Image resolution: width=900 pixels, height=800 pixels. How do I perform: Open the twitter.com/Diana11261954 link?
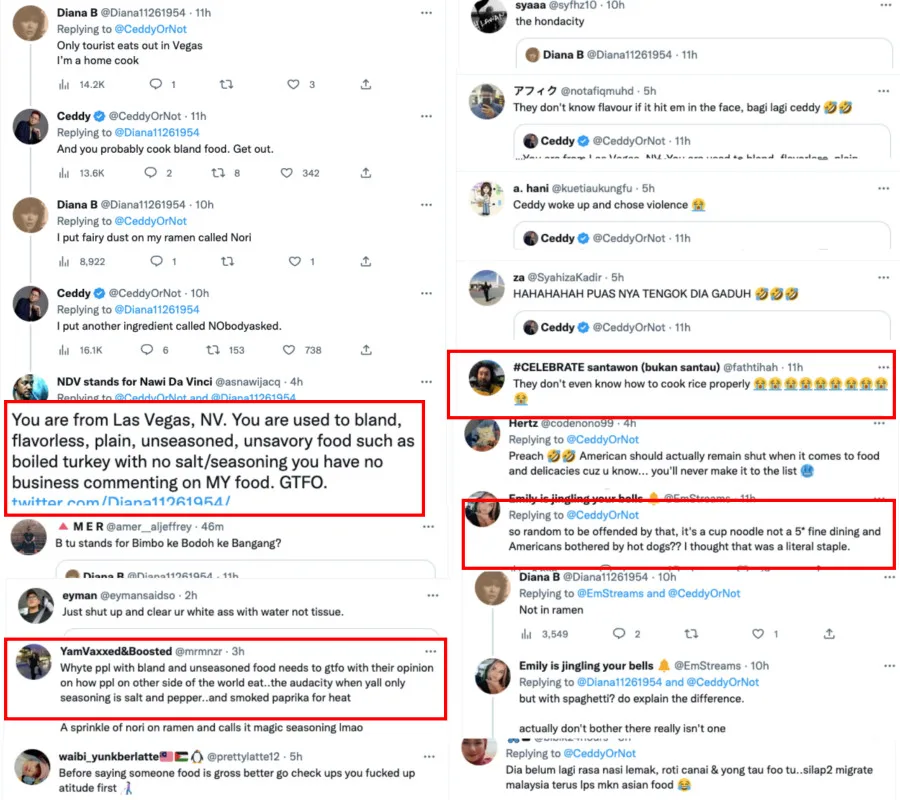121,500
